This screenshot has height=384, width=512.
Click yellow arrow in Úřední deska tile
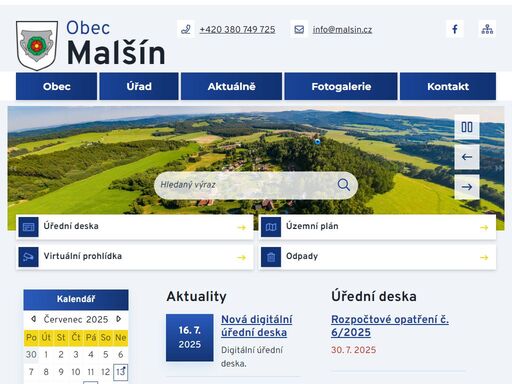pyautogui.click(x=241, y=227)
